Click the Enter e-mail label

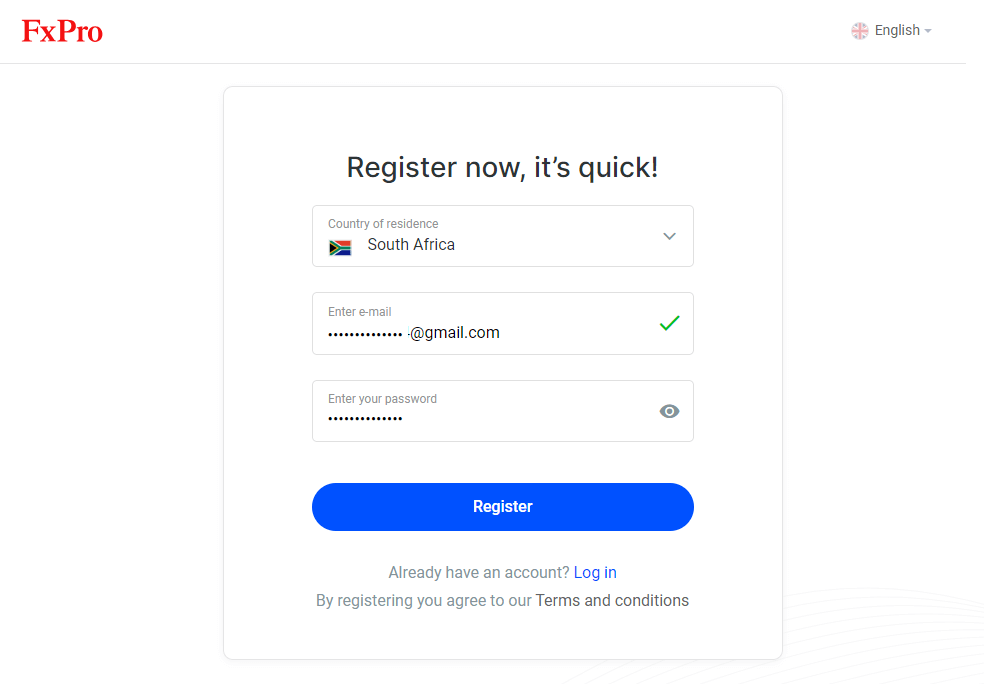point(360,312)
